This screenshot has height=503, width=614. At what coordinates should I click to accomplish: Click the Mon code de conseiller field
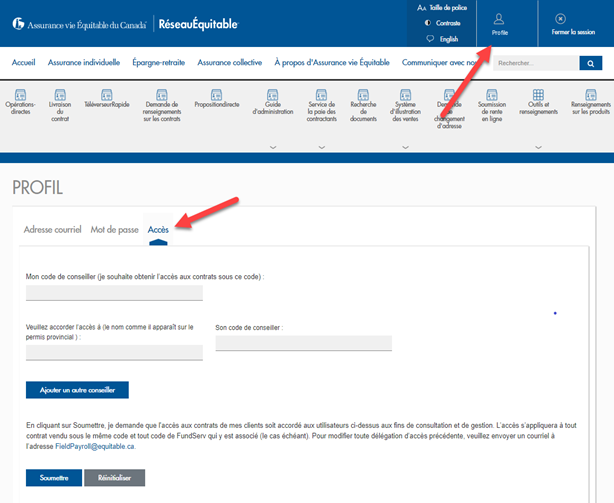114,293
